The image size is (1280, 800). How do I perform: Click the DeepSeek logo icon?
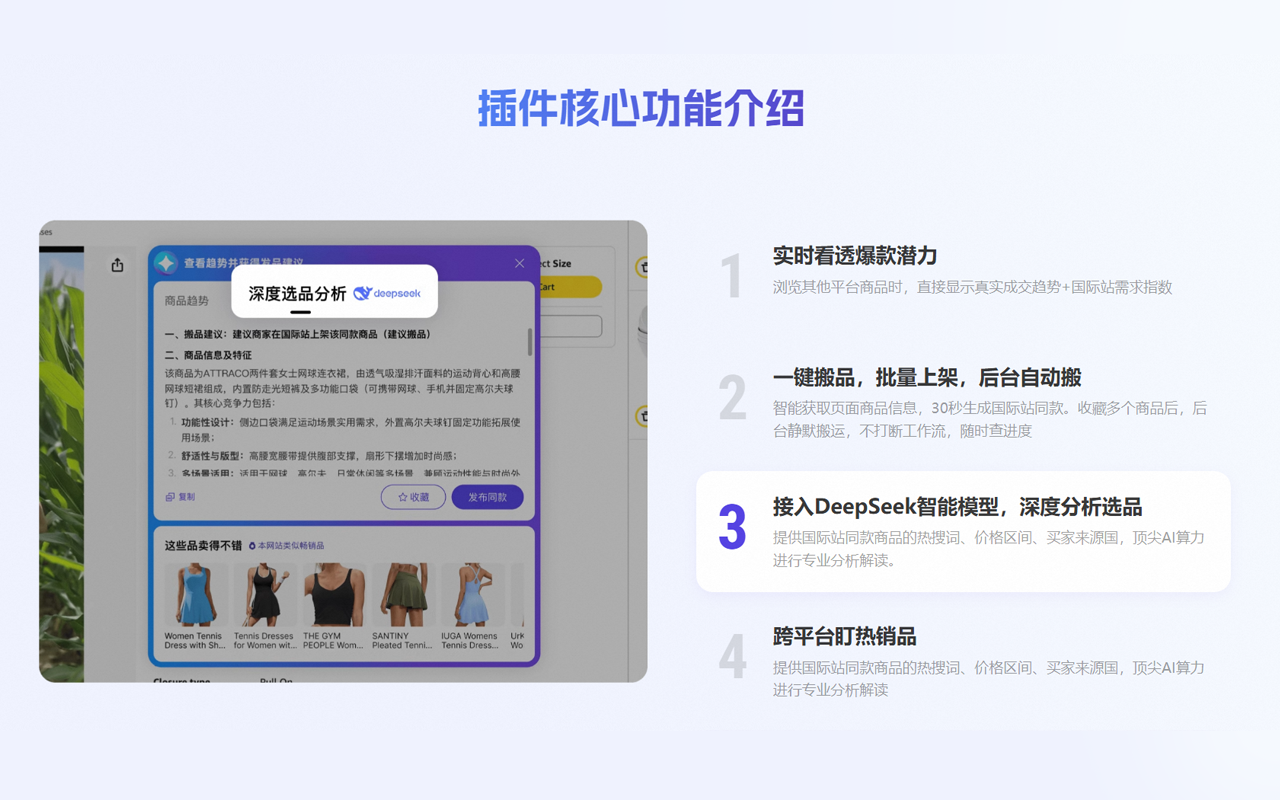click(x=363, y=292)
